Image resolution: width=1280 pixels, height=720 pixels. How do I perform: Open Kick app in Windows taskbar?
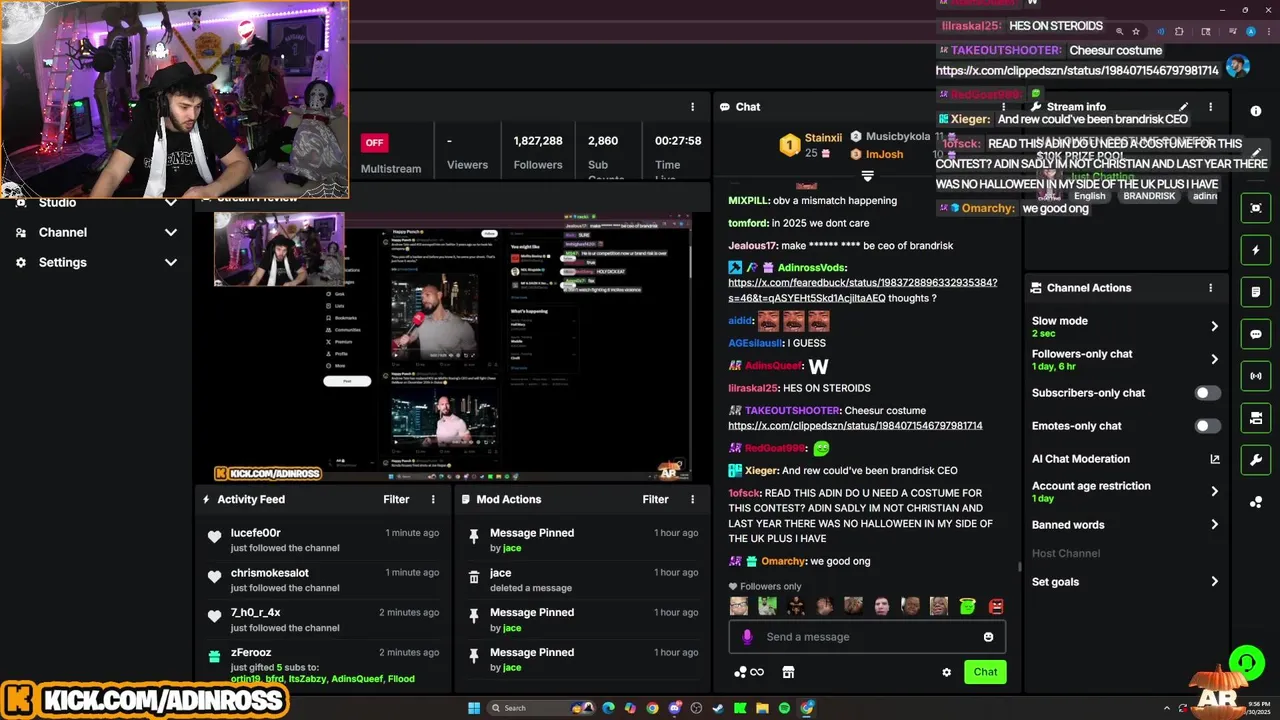[740, 708]
